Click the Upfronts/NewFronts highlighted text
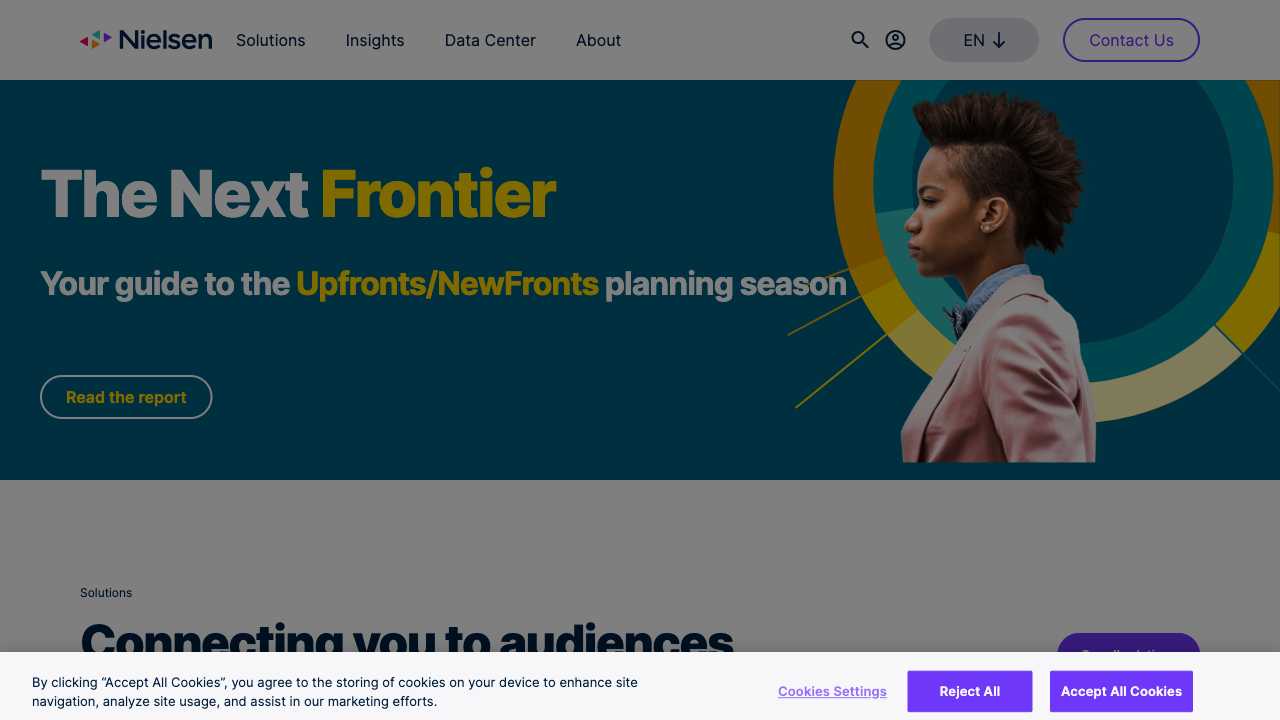Image resolution: width=1280 pixels, height=720 pixels. pyautogui.click(x=447, y=284)
